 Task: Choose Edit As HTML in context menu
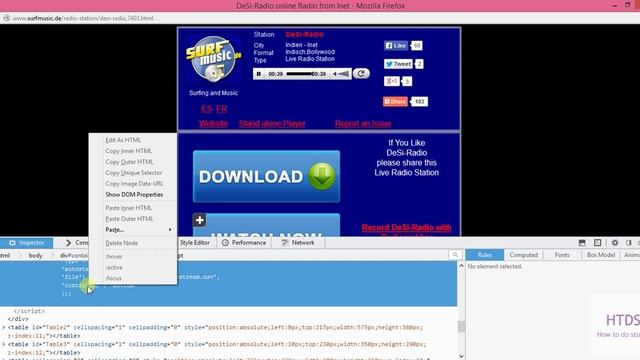[x=133, y=140]
